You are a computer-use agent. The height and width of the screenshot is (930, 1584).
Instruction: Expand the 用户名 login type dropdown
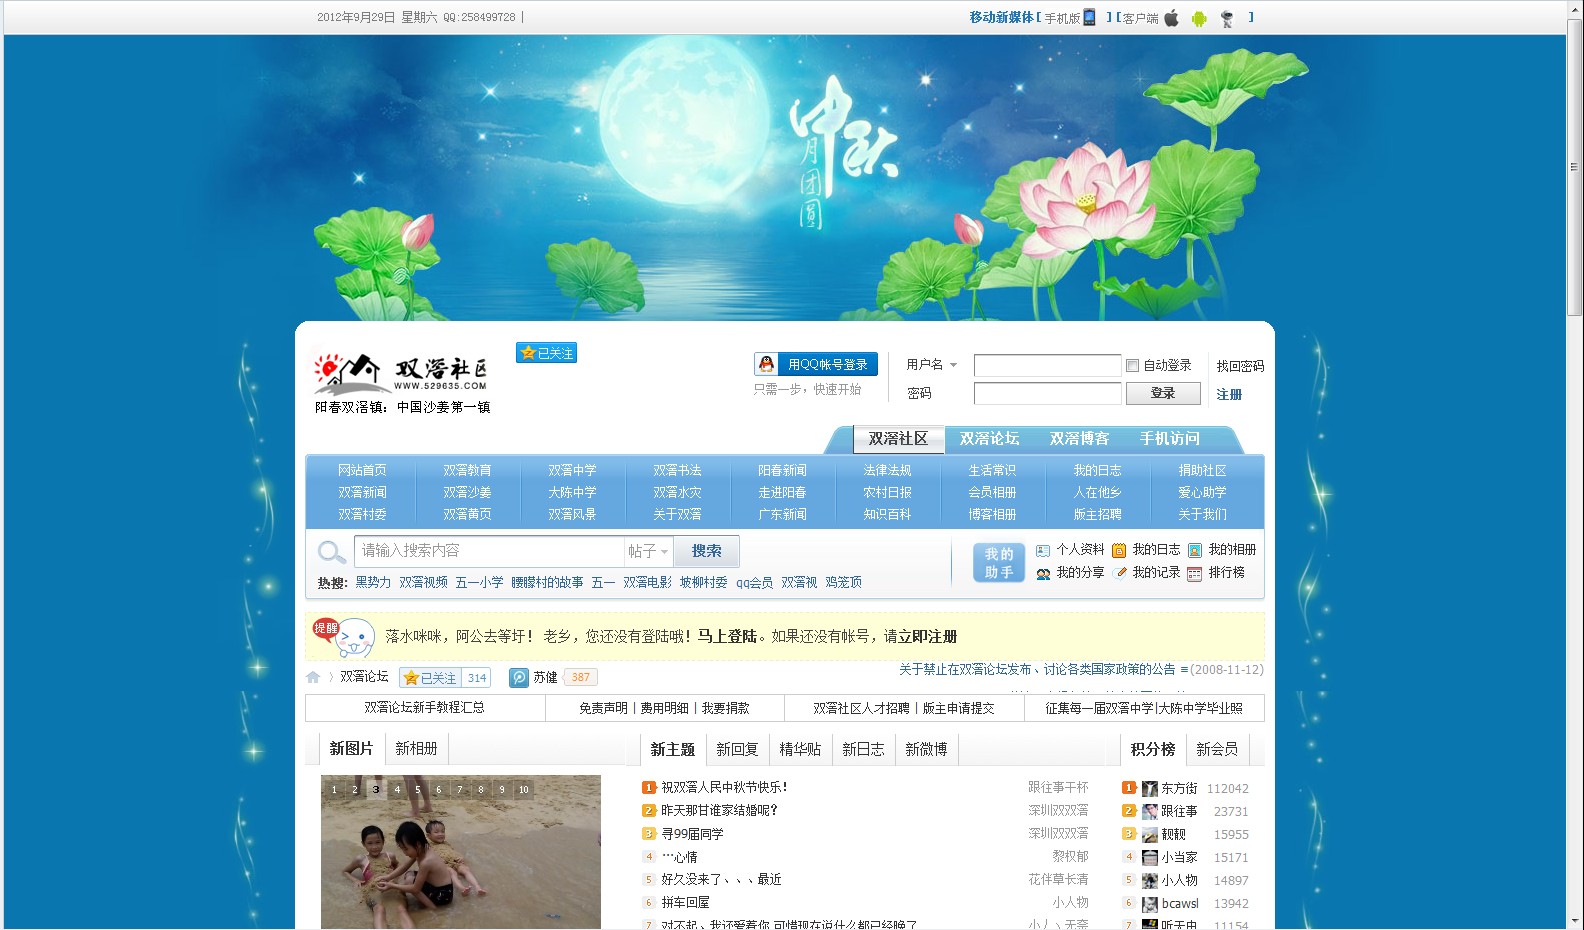[932, 365]
